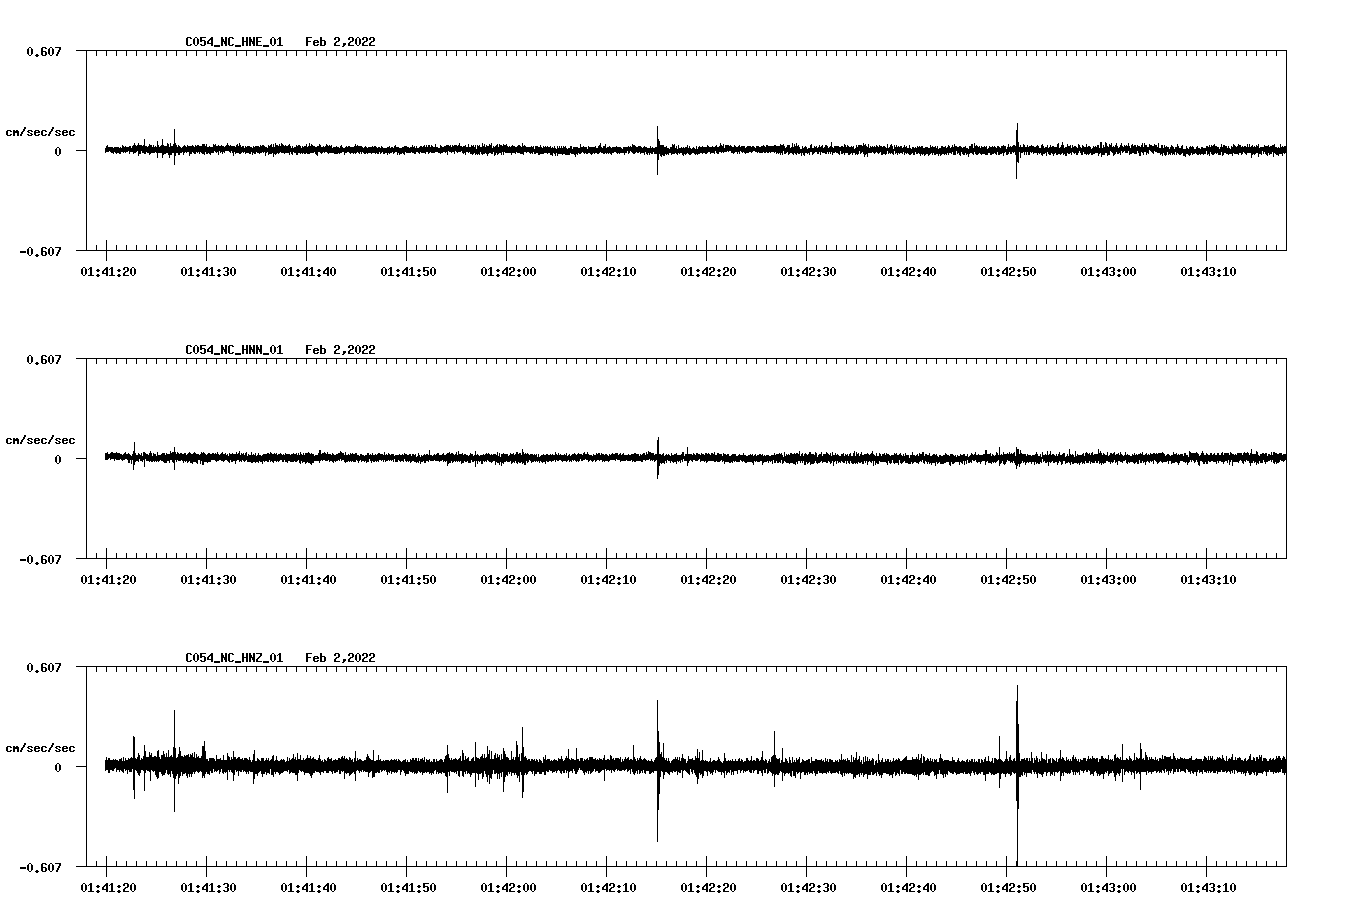Click the 01:41:50 time label under HNN plot
The height and width of the screenshot is (924, 1358).
click(408, 580)
